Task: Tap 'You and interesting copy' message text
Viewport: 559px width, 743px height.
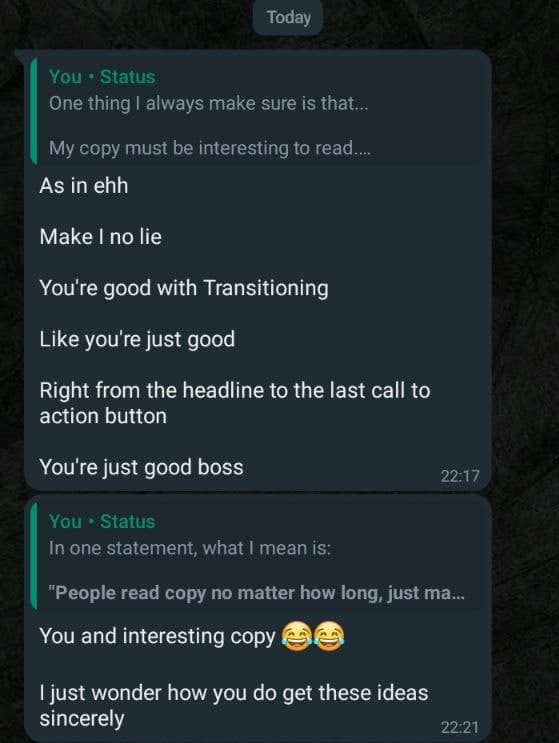Action: pyautogui.click(x=157, y=636)
